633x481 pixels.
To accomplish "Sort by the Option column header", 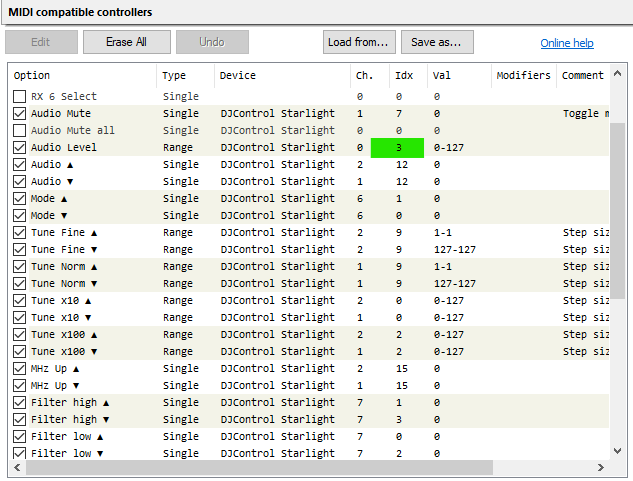I will pyautogui.click(x=82, y=76).
